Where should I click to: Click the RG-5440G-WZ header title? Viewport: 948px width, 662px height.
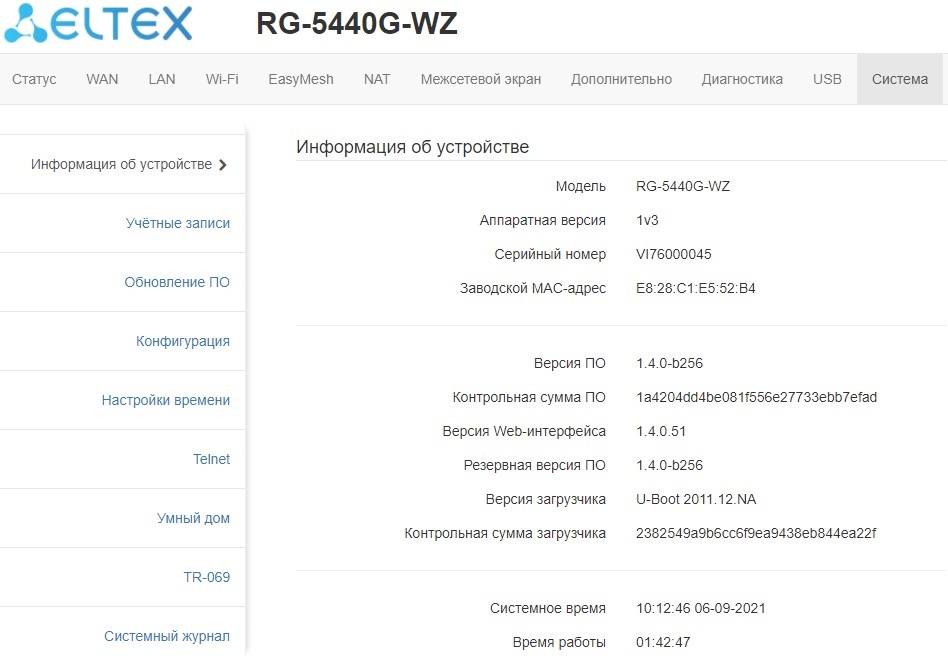click(357, 24)
